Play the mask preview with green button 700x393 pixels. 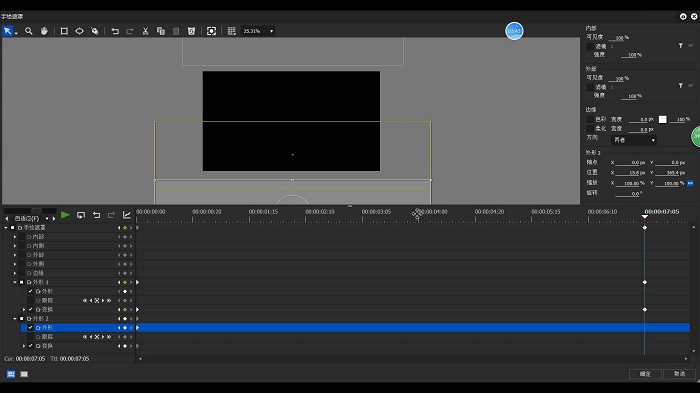[x=65, y=215]
